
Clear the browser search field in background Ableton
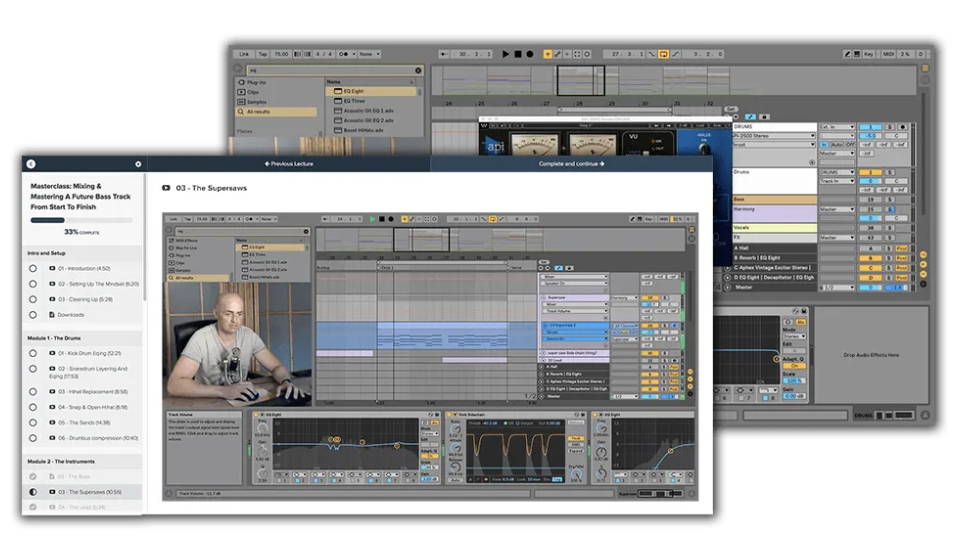click(x=418, y=70)
